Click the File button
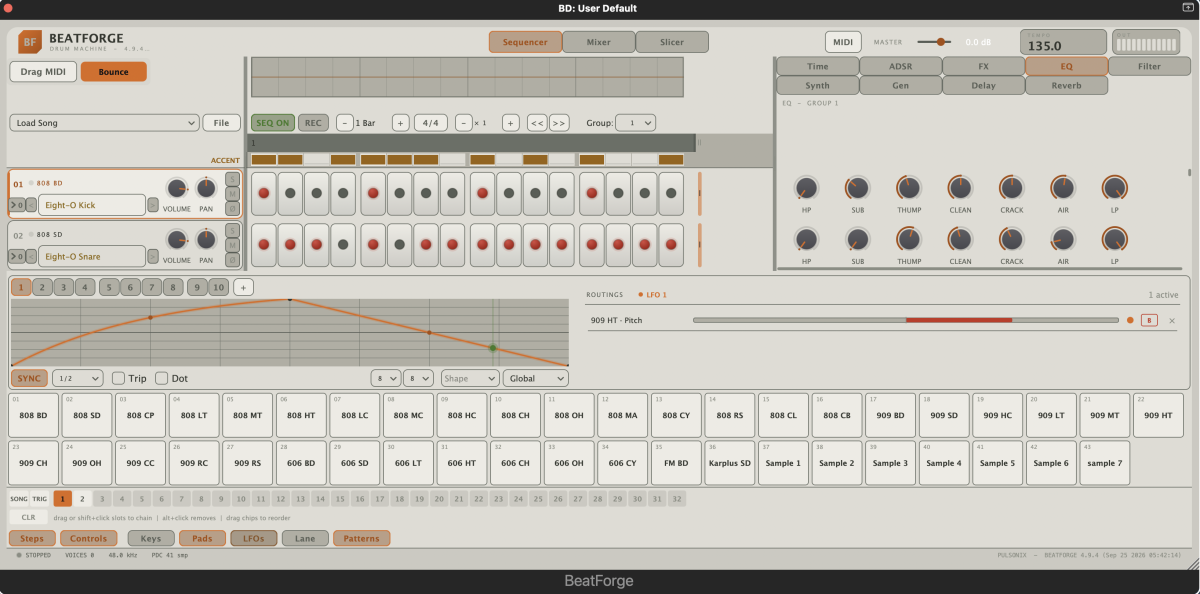Screen dimensions: 1200x594 221,123
